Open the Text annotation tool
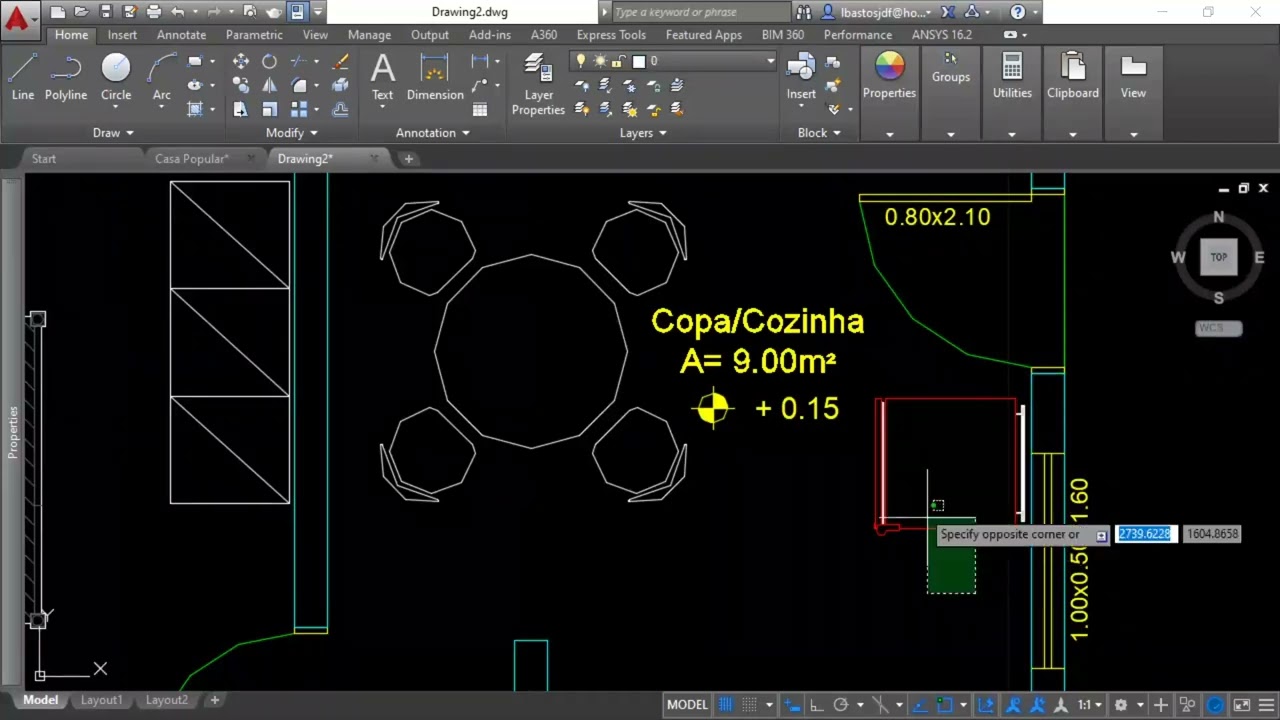The image size is (1280, 720). tap(382, 78)
